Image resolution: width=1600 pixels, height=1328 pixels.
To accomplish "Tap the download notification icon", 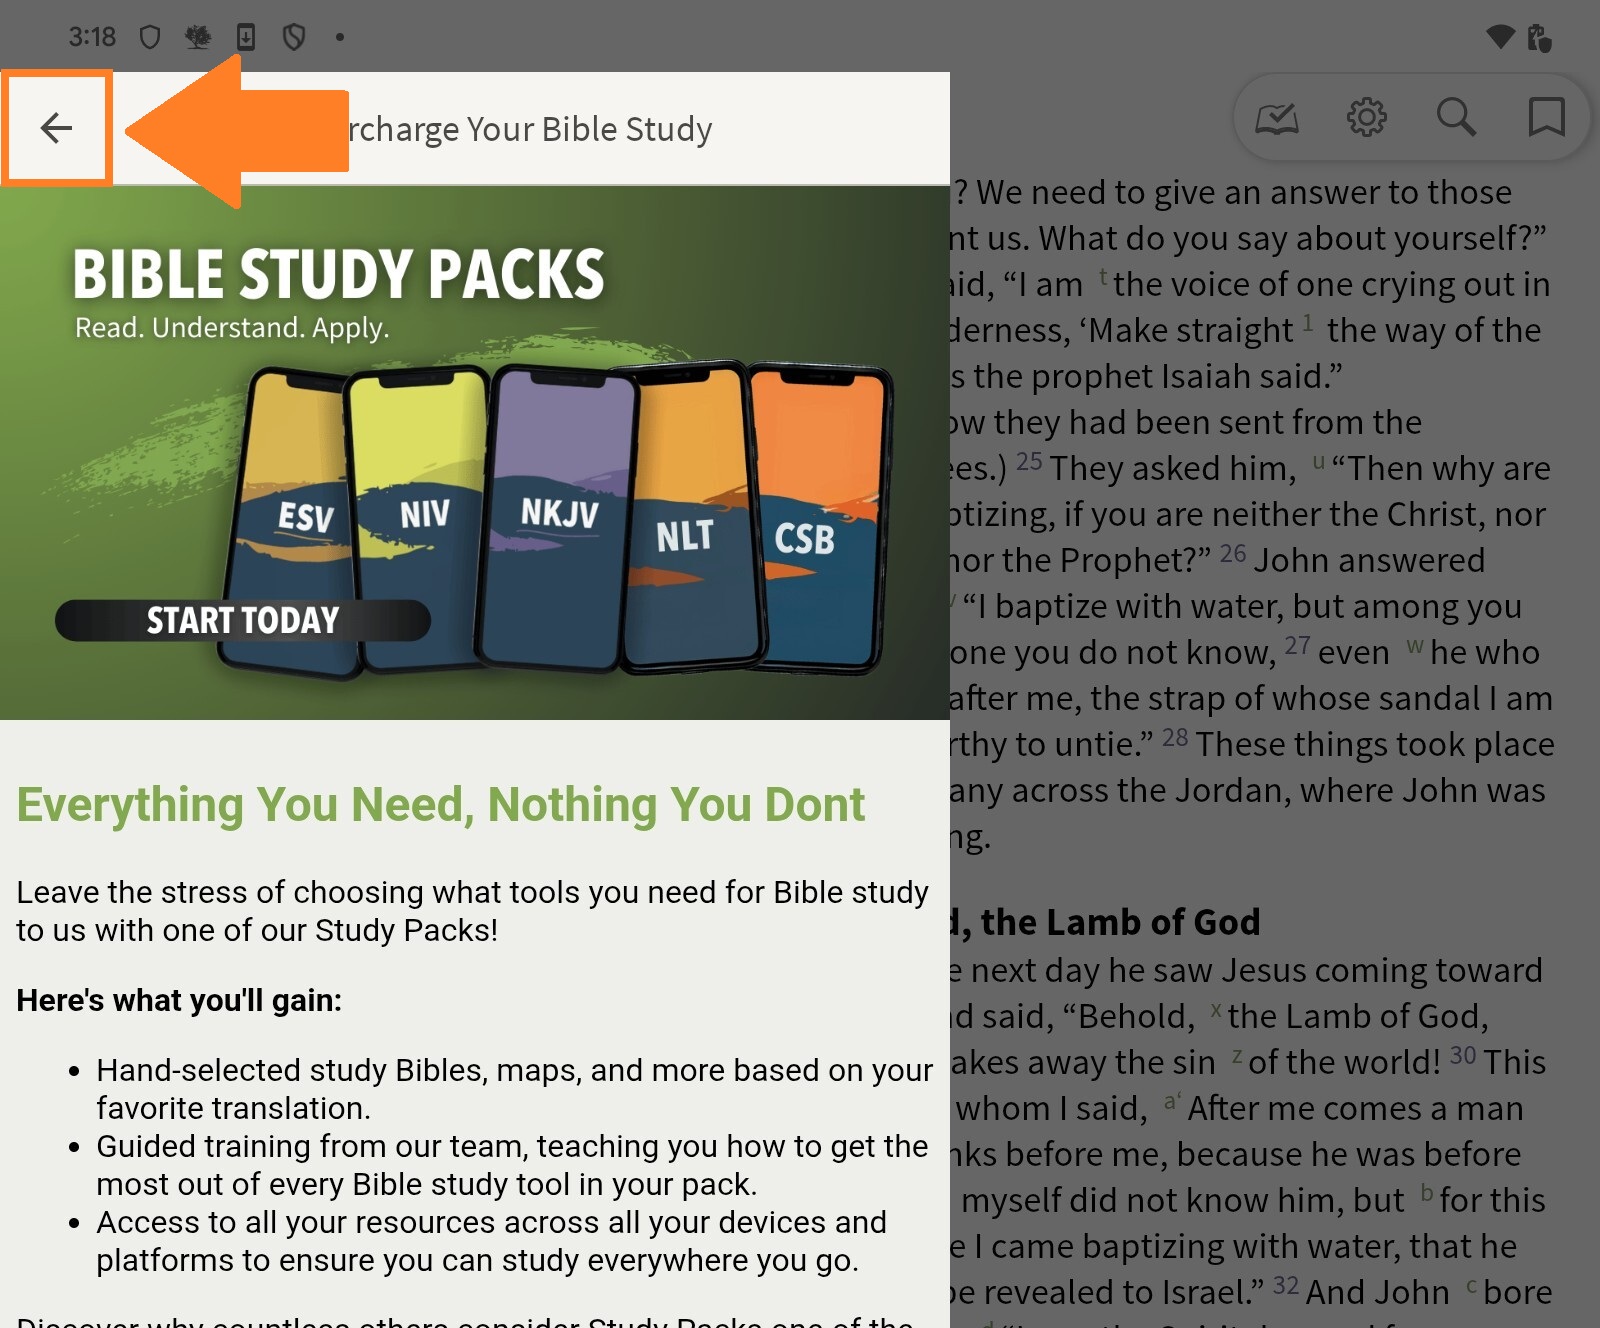I will pyautogui.click(x=246, y=38).
